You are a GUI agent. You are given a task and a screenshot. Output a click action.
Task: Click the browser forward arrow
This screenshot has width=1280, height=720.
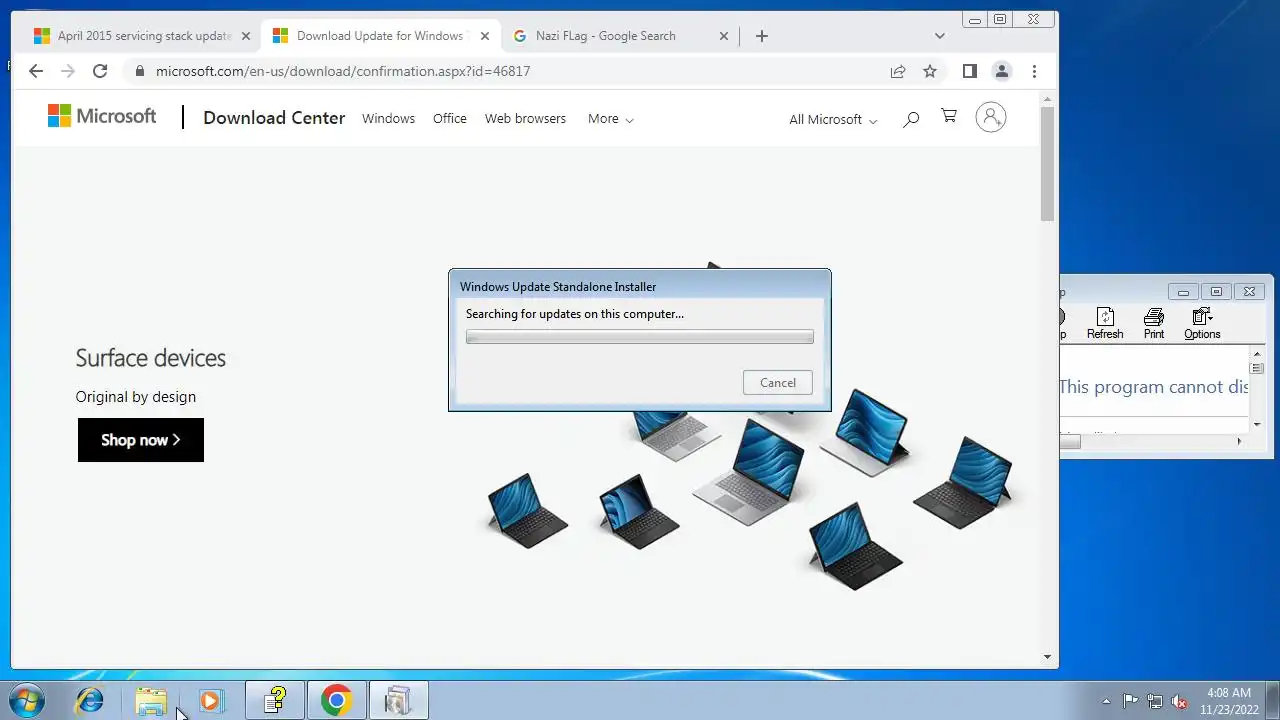point(68,71)
